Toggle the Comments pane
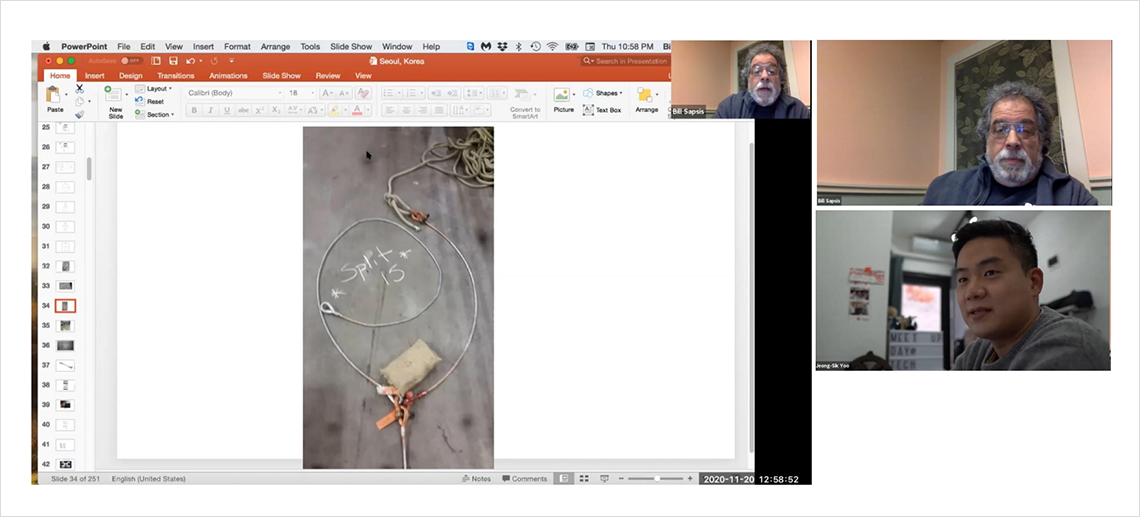Viewport: 1140px width, 517px height. tap(524, 478)
